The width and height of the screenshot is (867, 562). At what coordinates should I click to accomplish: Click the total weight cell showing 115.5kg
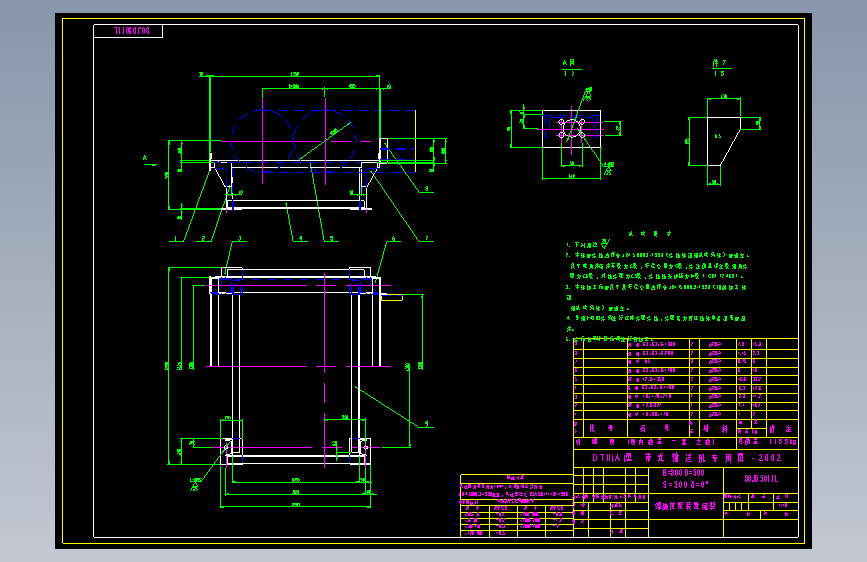[782, 442]
